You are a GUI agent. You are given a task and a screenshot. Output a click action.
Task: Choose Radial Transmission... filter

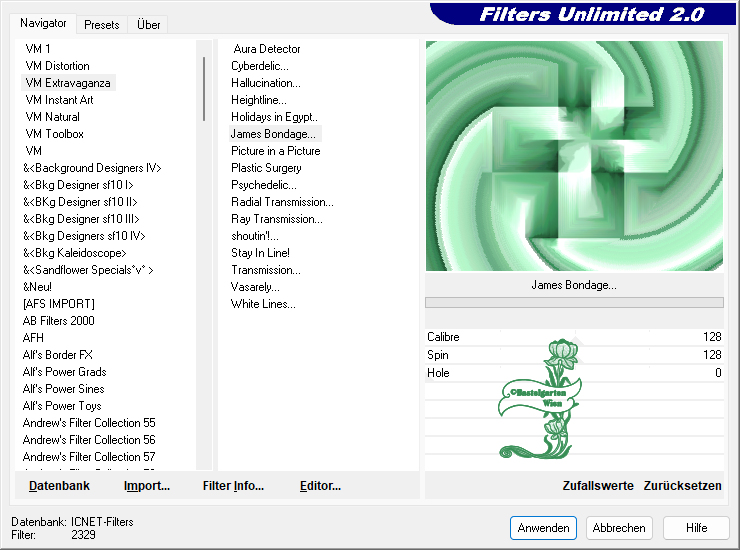pyautogui.click(x=282, y=202)
